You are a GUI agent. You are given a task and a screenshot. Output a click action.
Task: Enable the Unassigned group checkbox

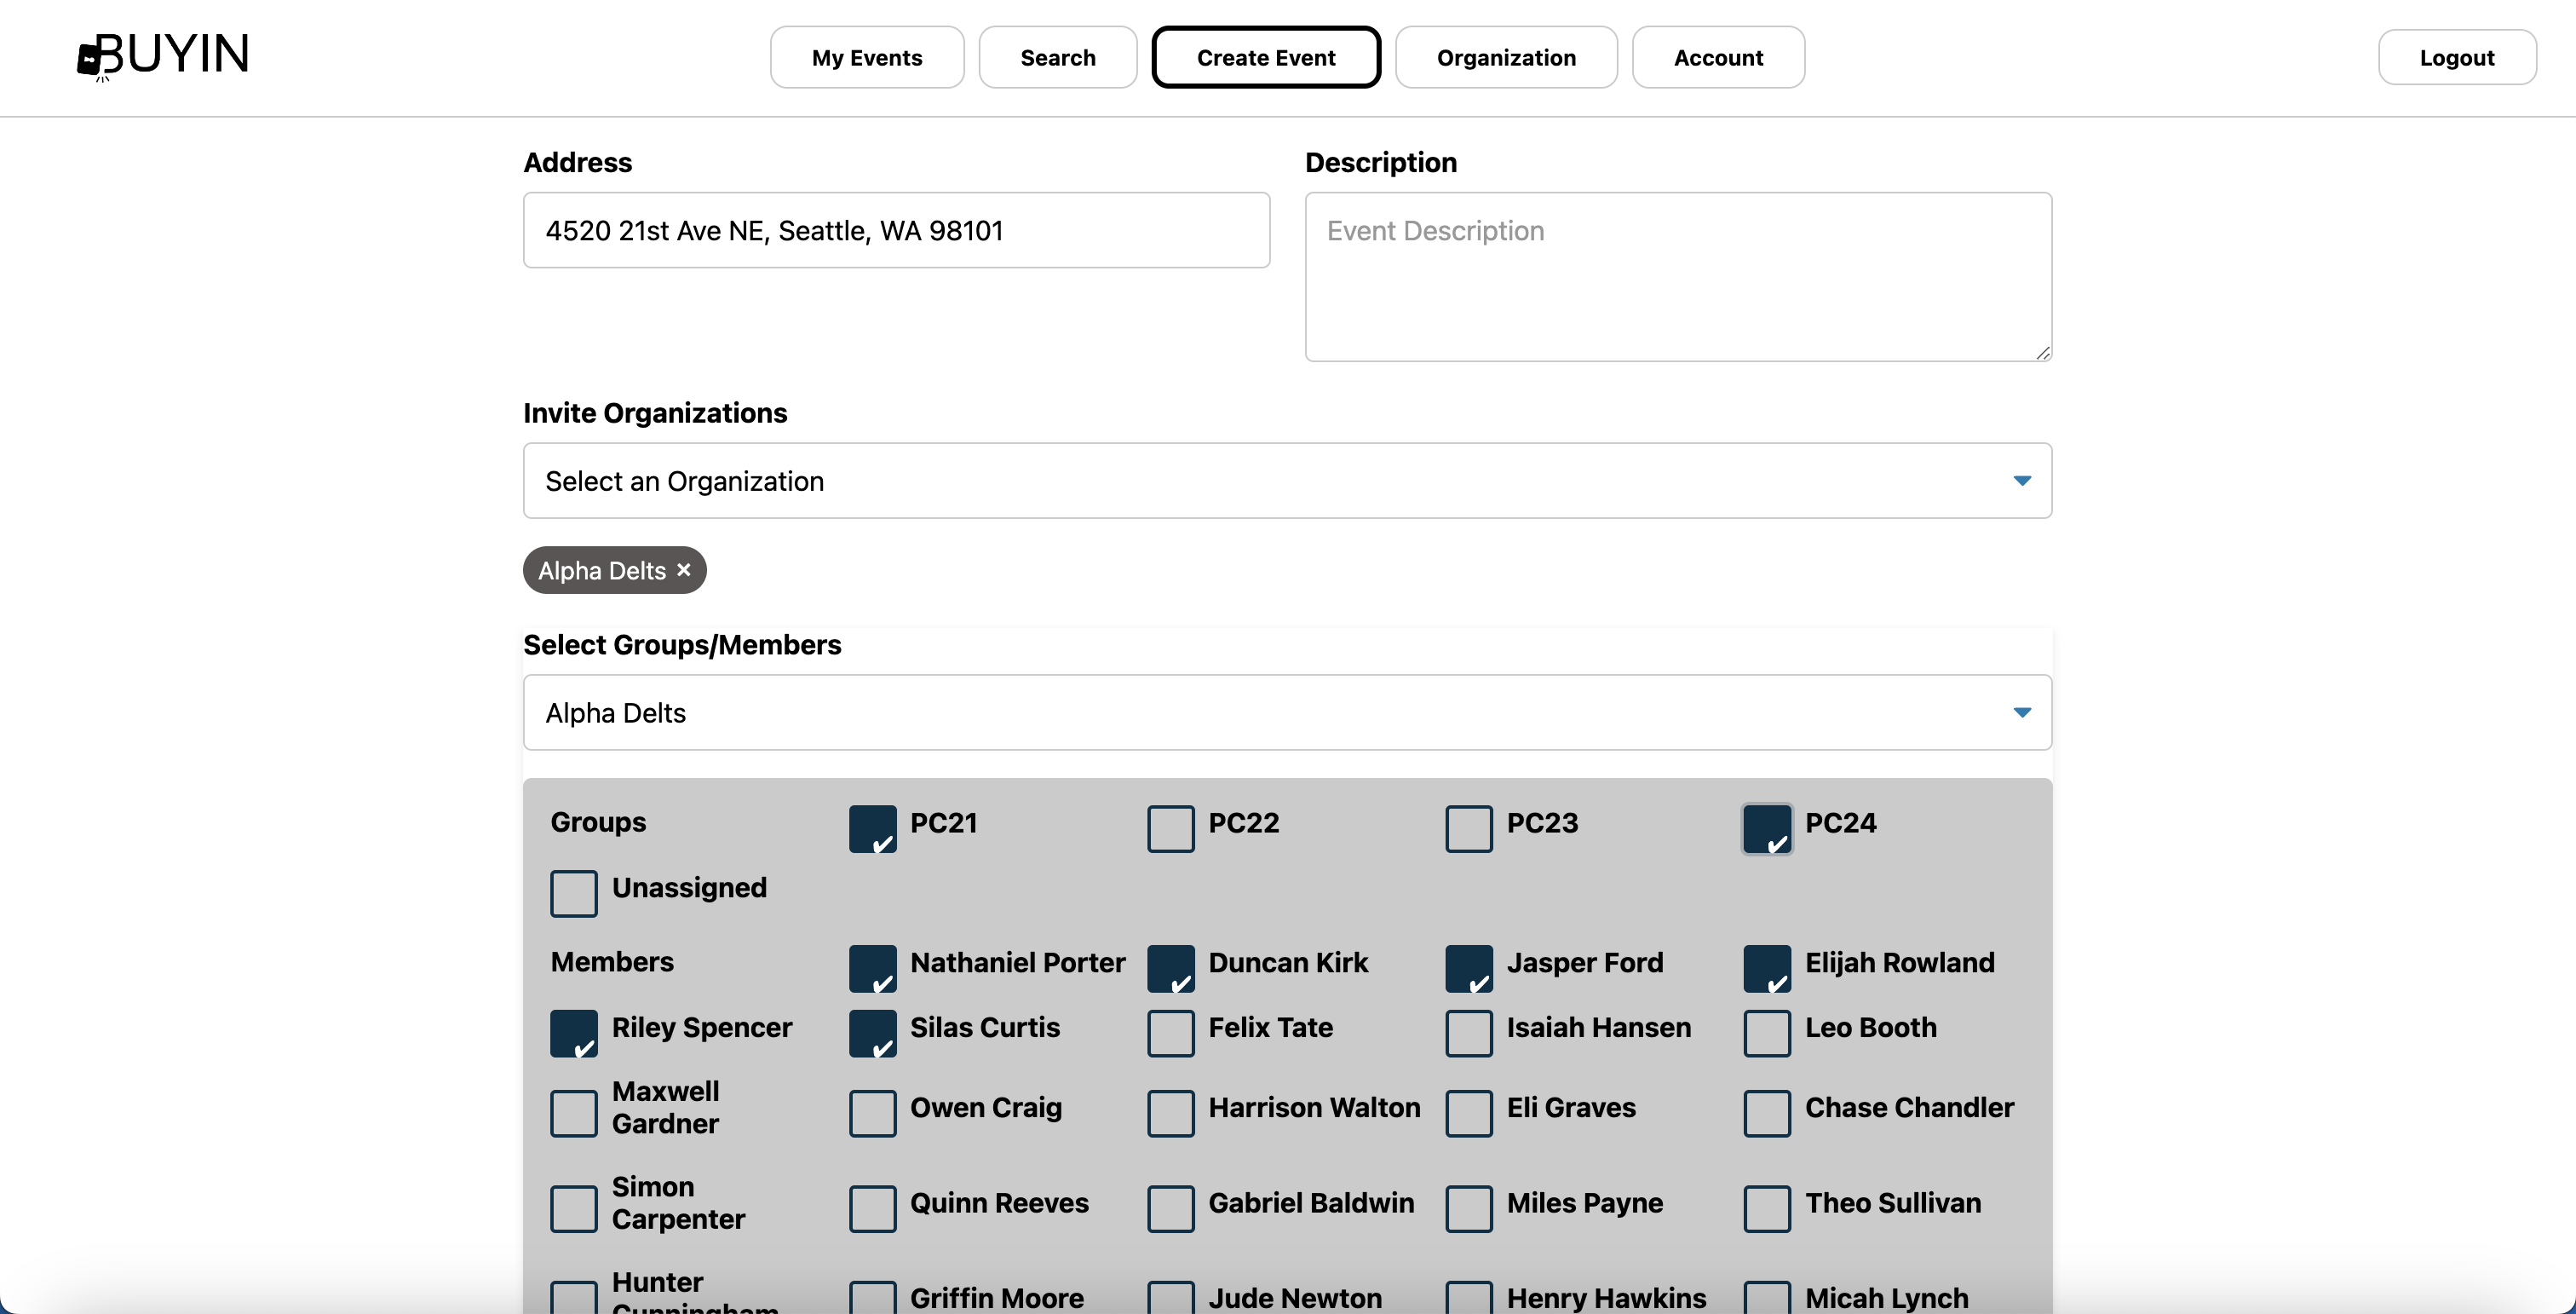574,893
